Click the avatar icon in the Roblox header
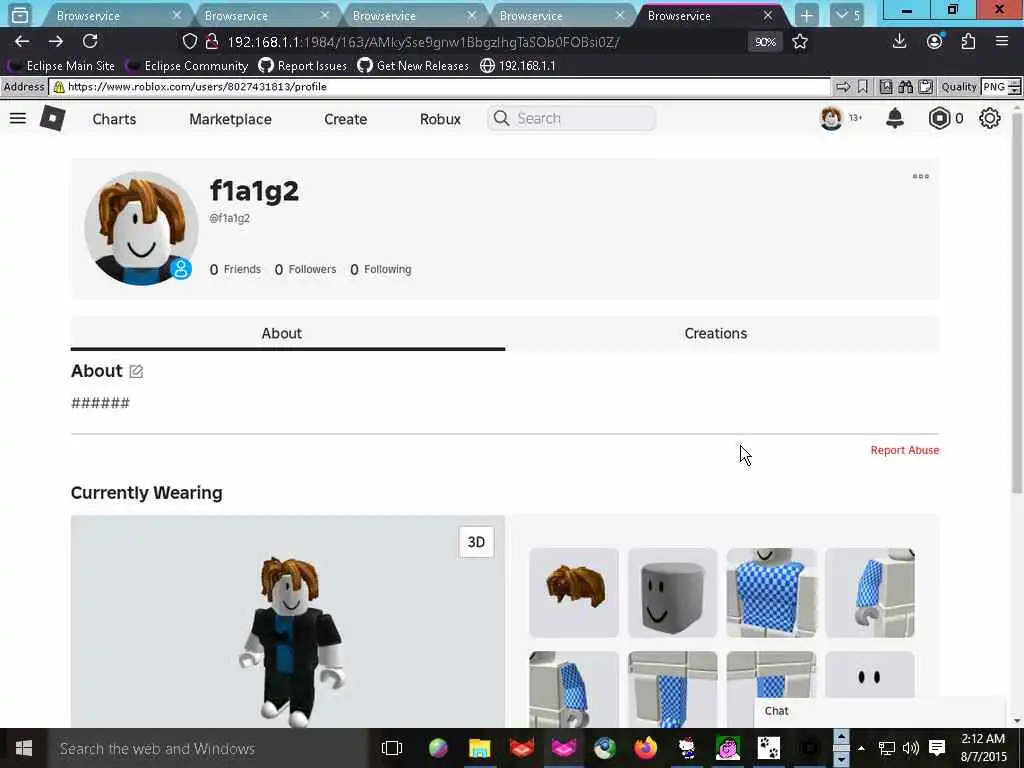 tap(831, 118)
